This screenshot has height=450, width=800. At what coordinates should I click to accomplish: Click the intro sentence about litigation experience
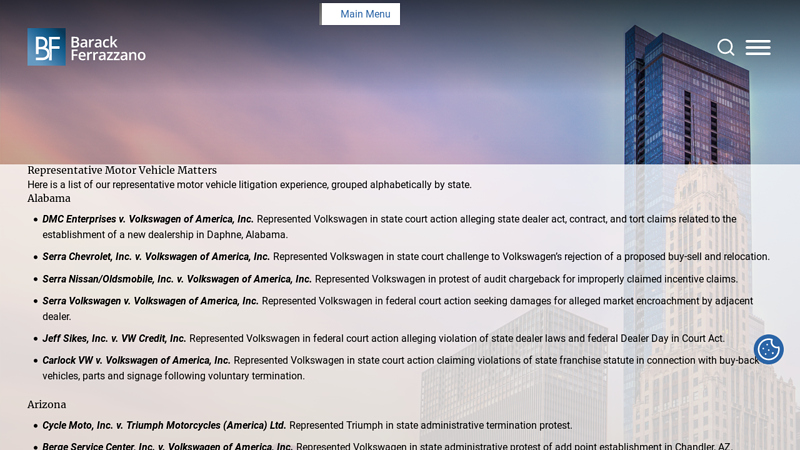pyautogui.click(x=249, y=184)
